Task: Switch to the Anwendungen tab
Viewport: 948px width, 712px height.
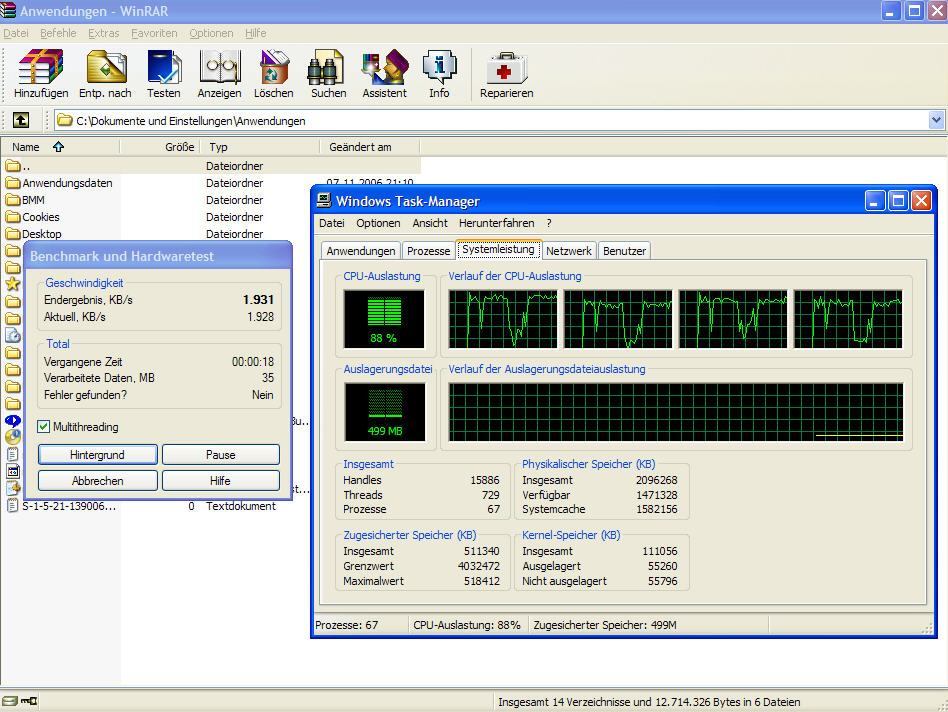Action: (361, 251)
